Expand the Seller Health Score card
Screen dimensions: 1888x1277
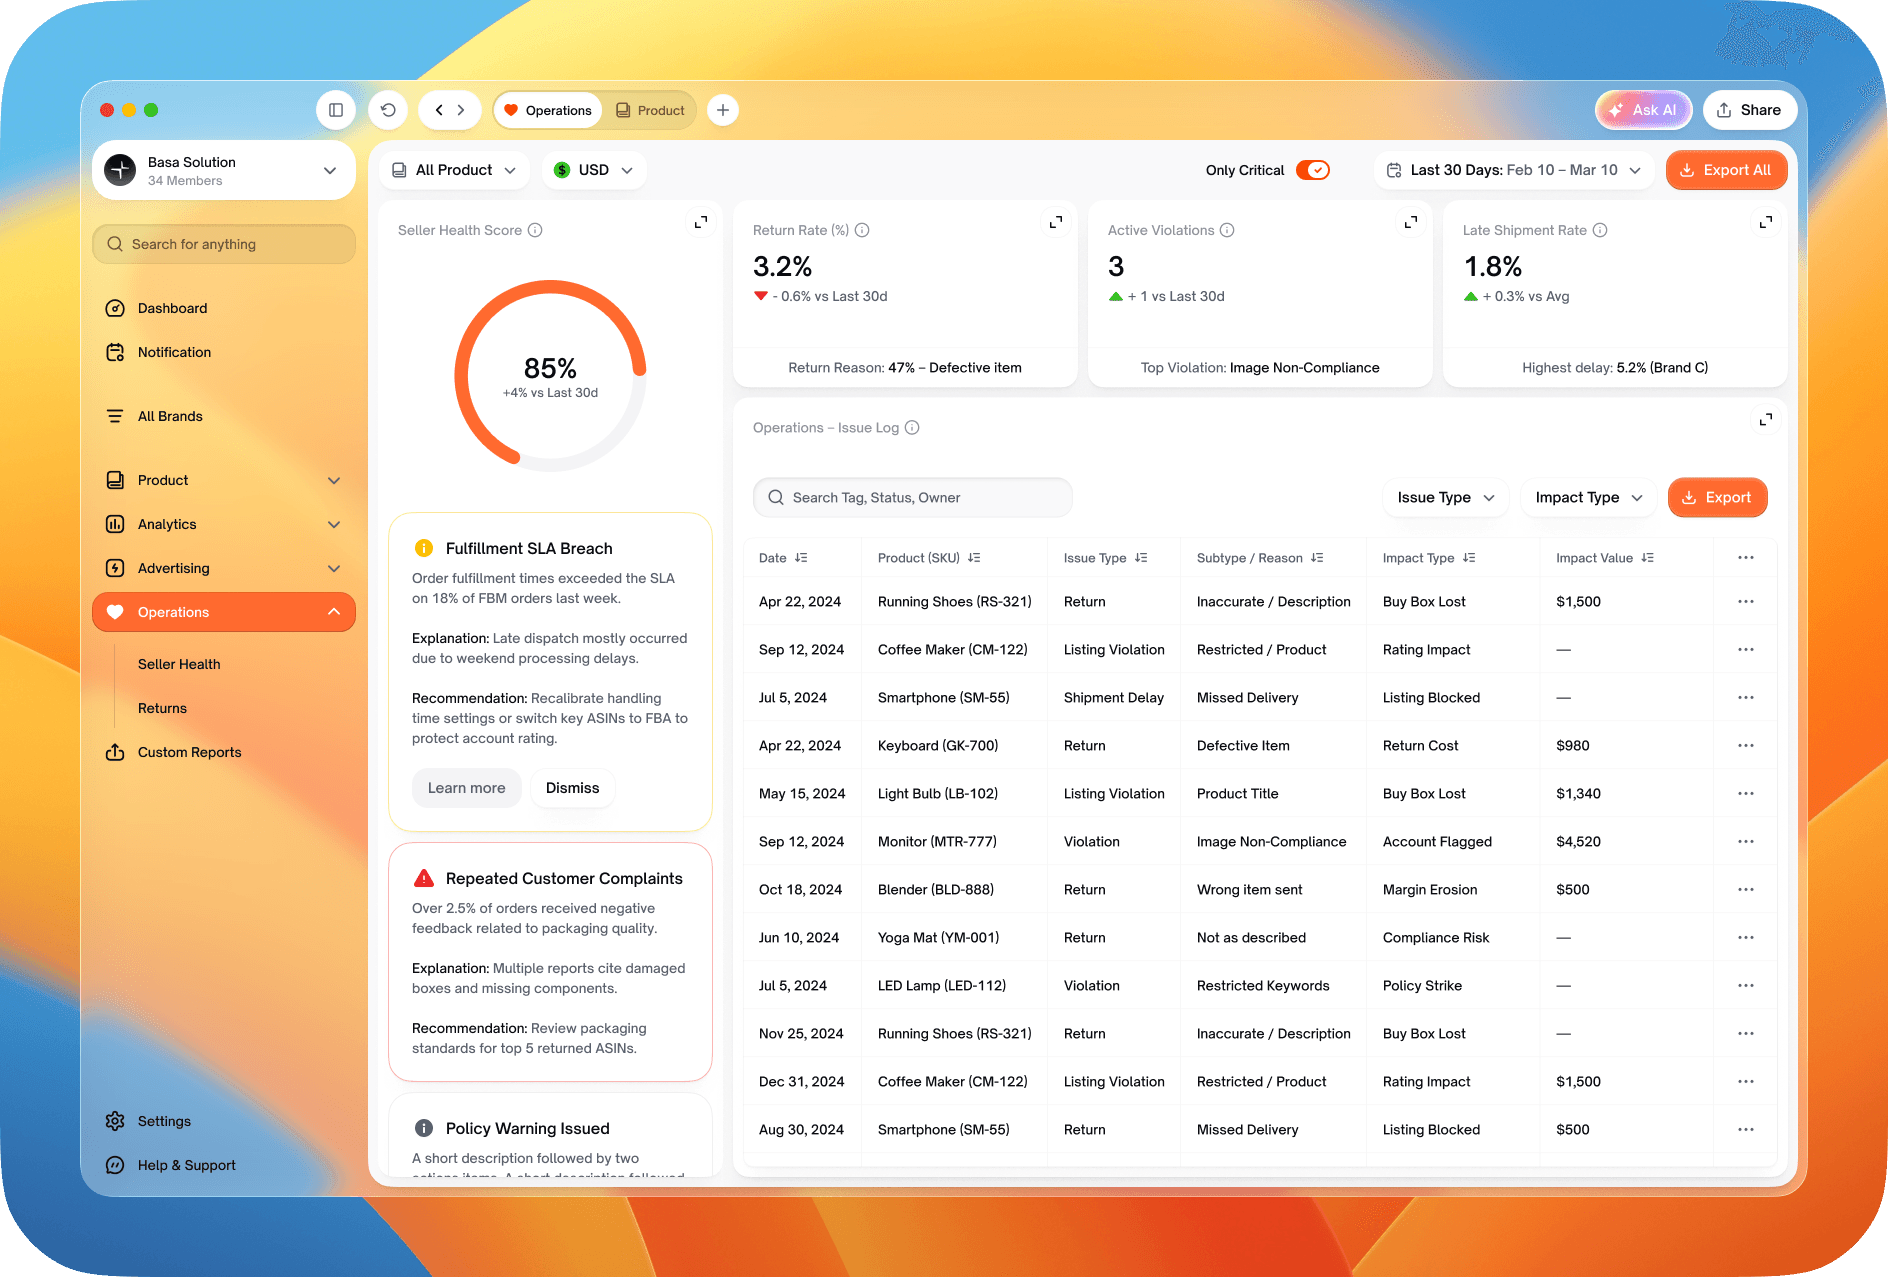pos(701,222)
